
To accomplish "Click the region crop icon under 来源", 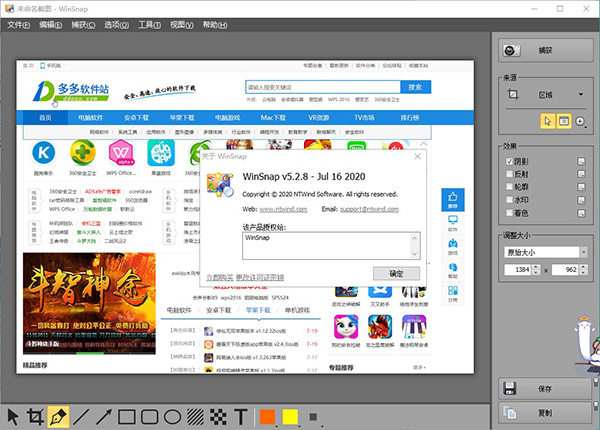I will pyautogui.click(x=513, y=94).
